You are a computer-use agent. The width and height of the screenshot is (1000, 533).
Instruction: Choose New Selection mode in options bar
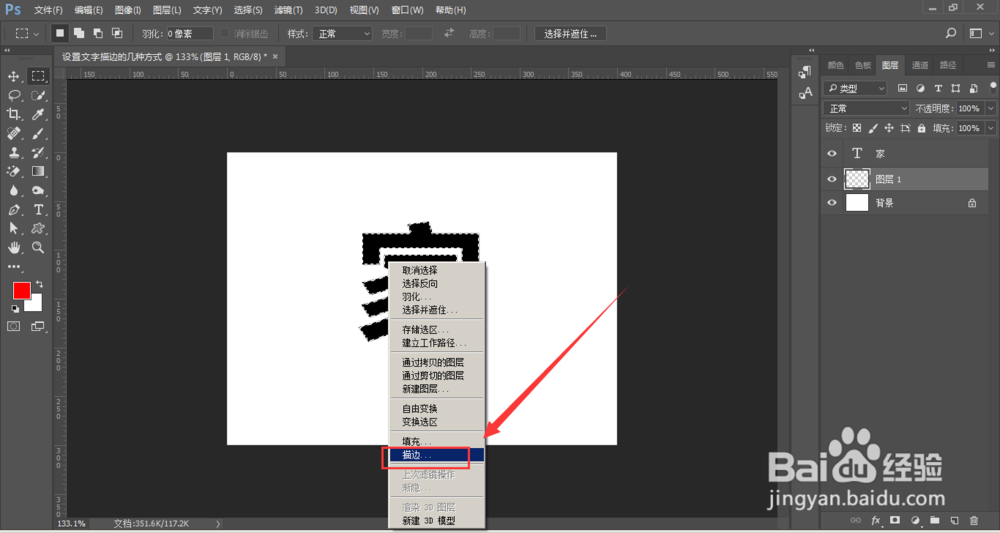tap(60, 33)
